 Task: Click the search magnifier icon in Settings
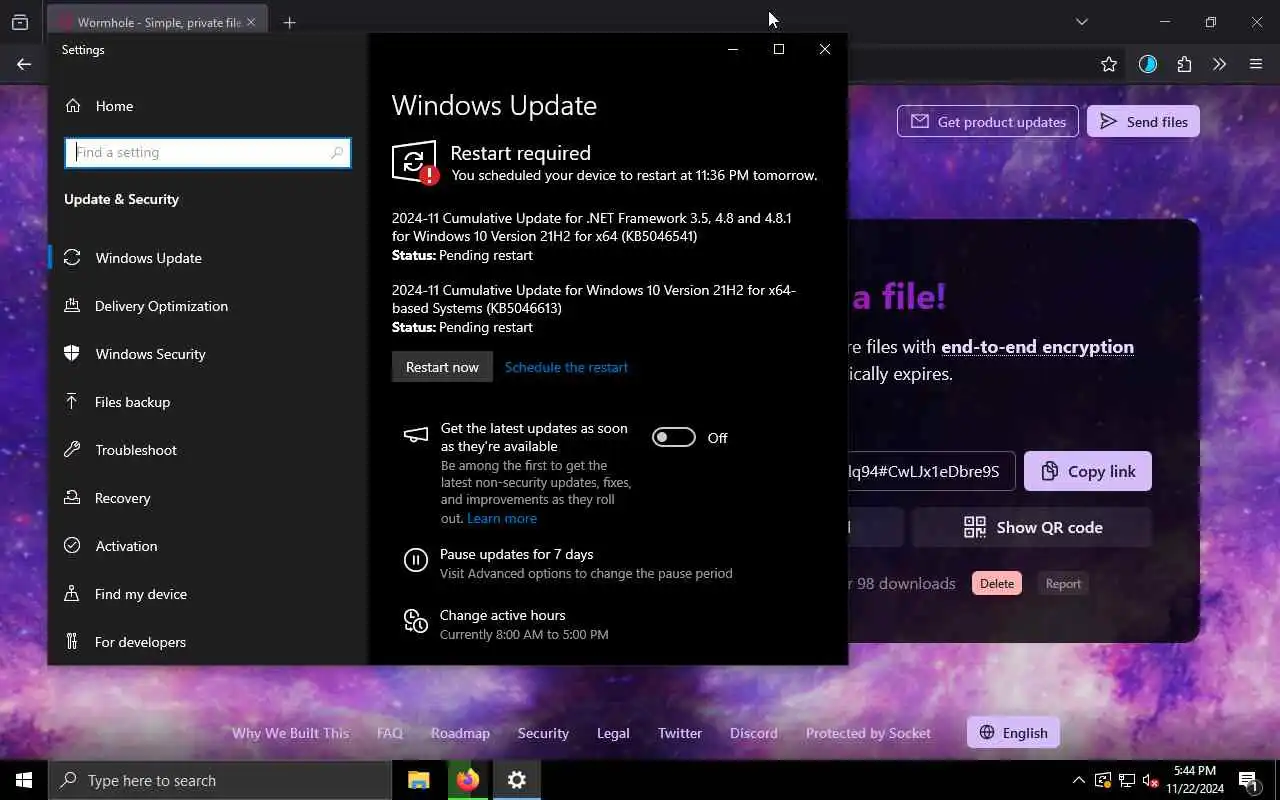[x=337, y=153]
